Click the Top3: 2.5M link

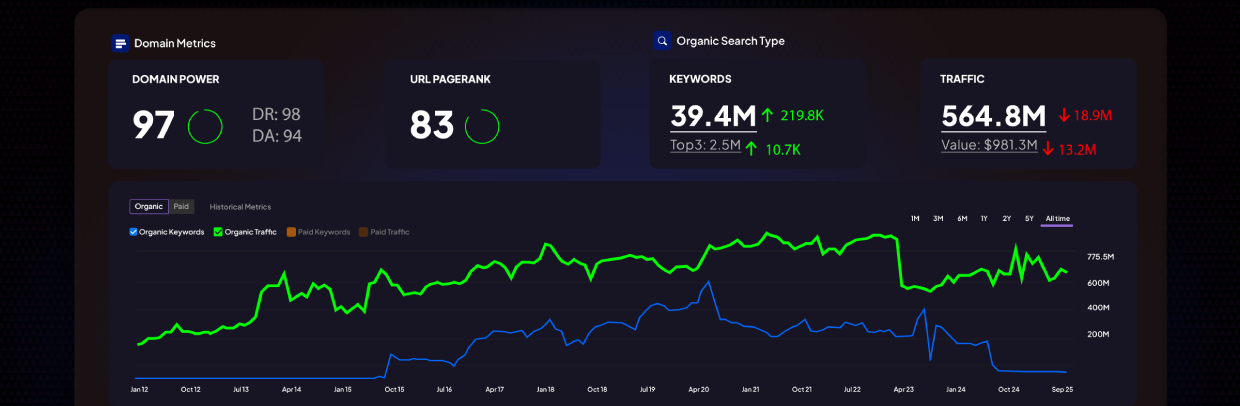click(x=705, y=147)
